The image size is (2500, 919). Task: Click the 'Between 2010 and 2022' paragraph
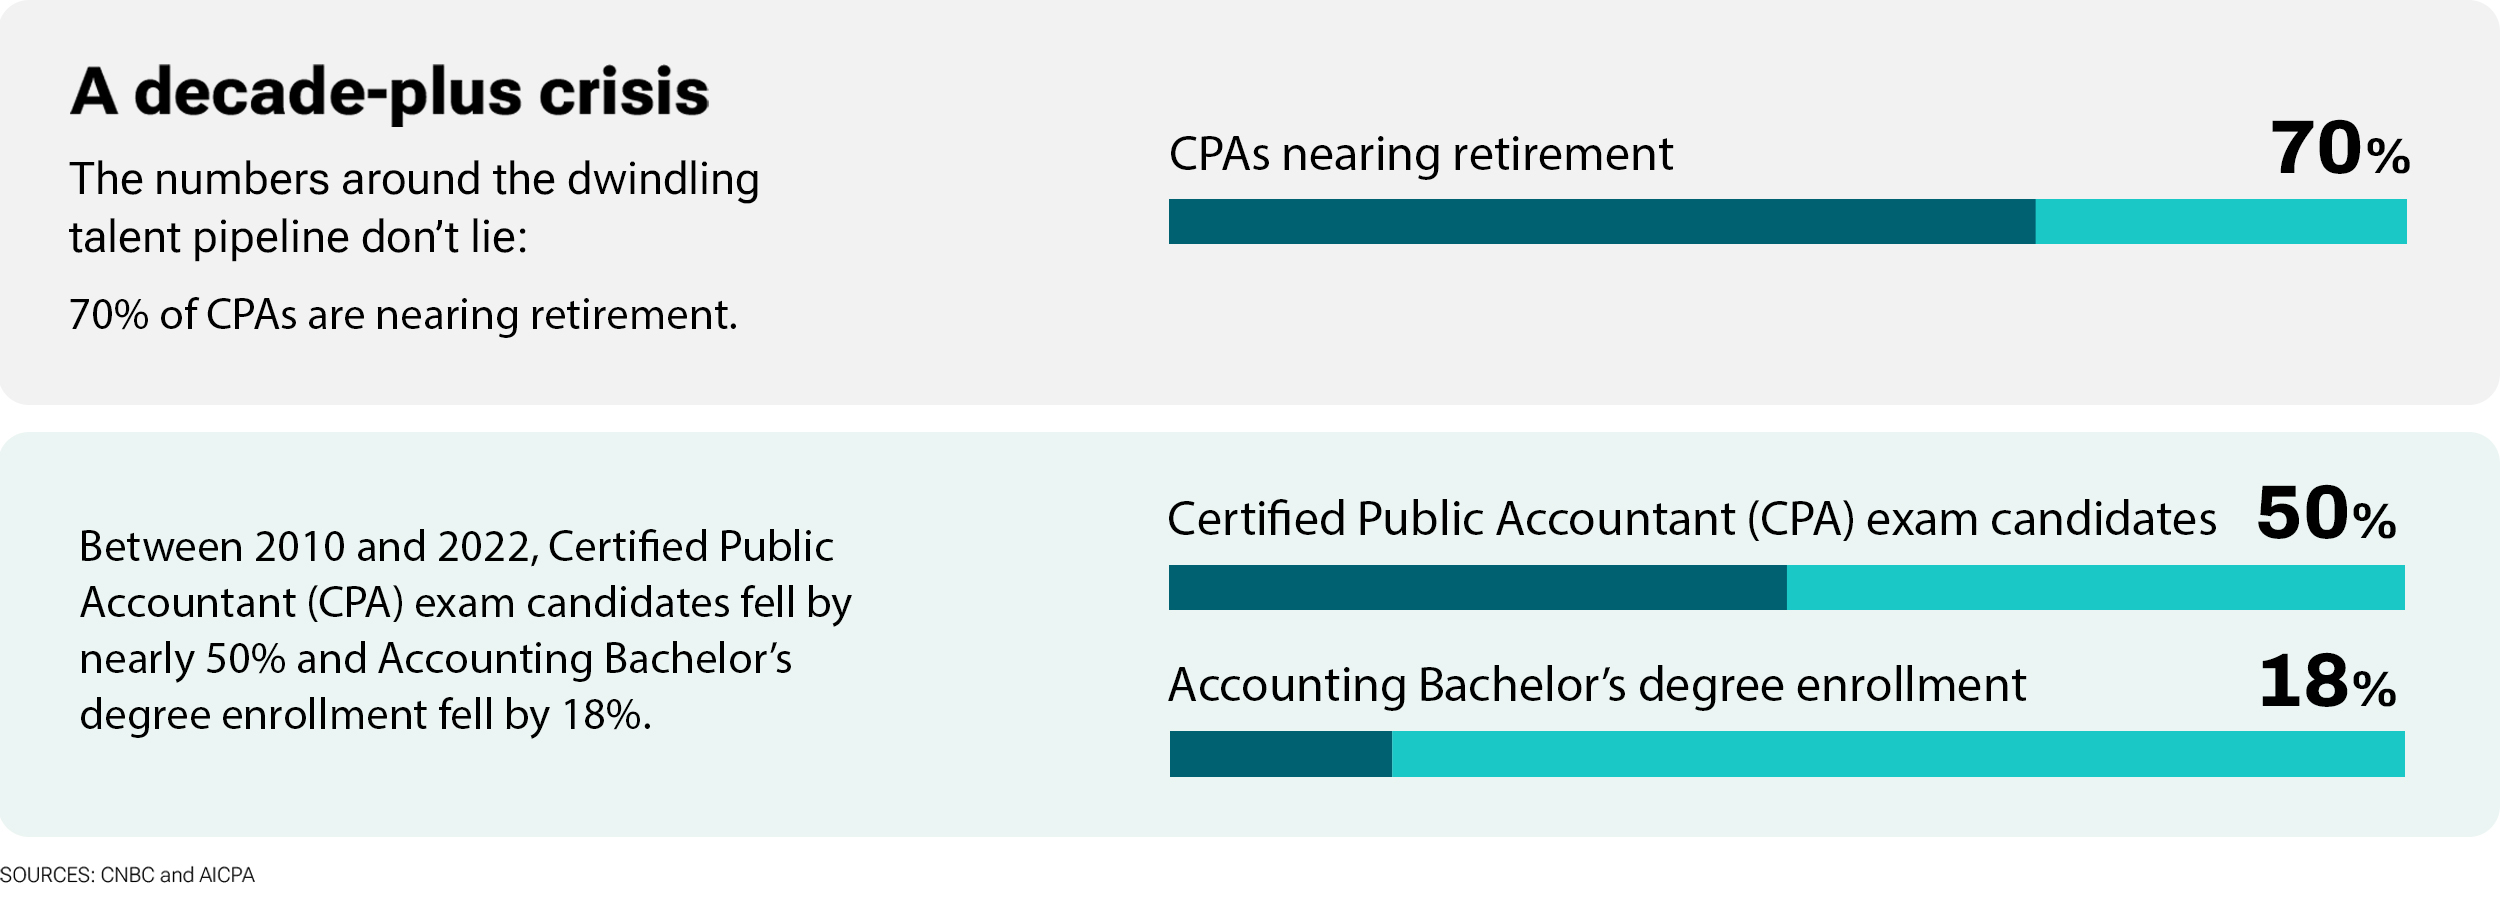pyautogui.click(x=465, y=630)
